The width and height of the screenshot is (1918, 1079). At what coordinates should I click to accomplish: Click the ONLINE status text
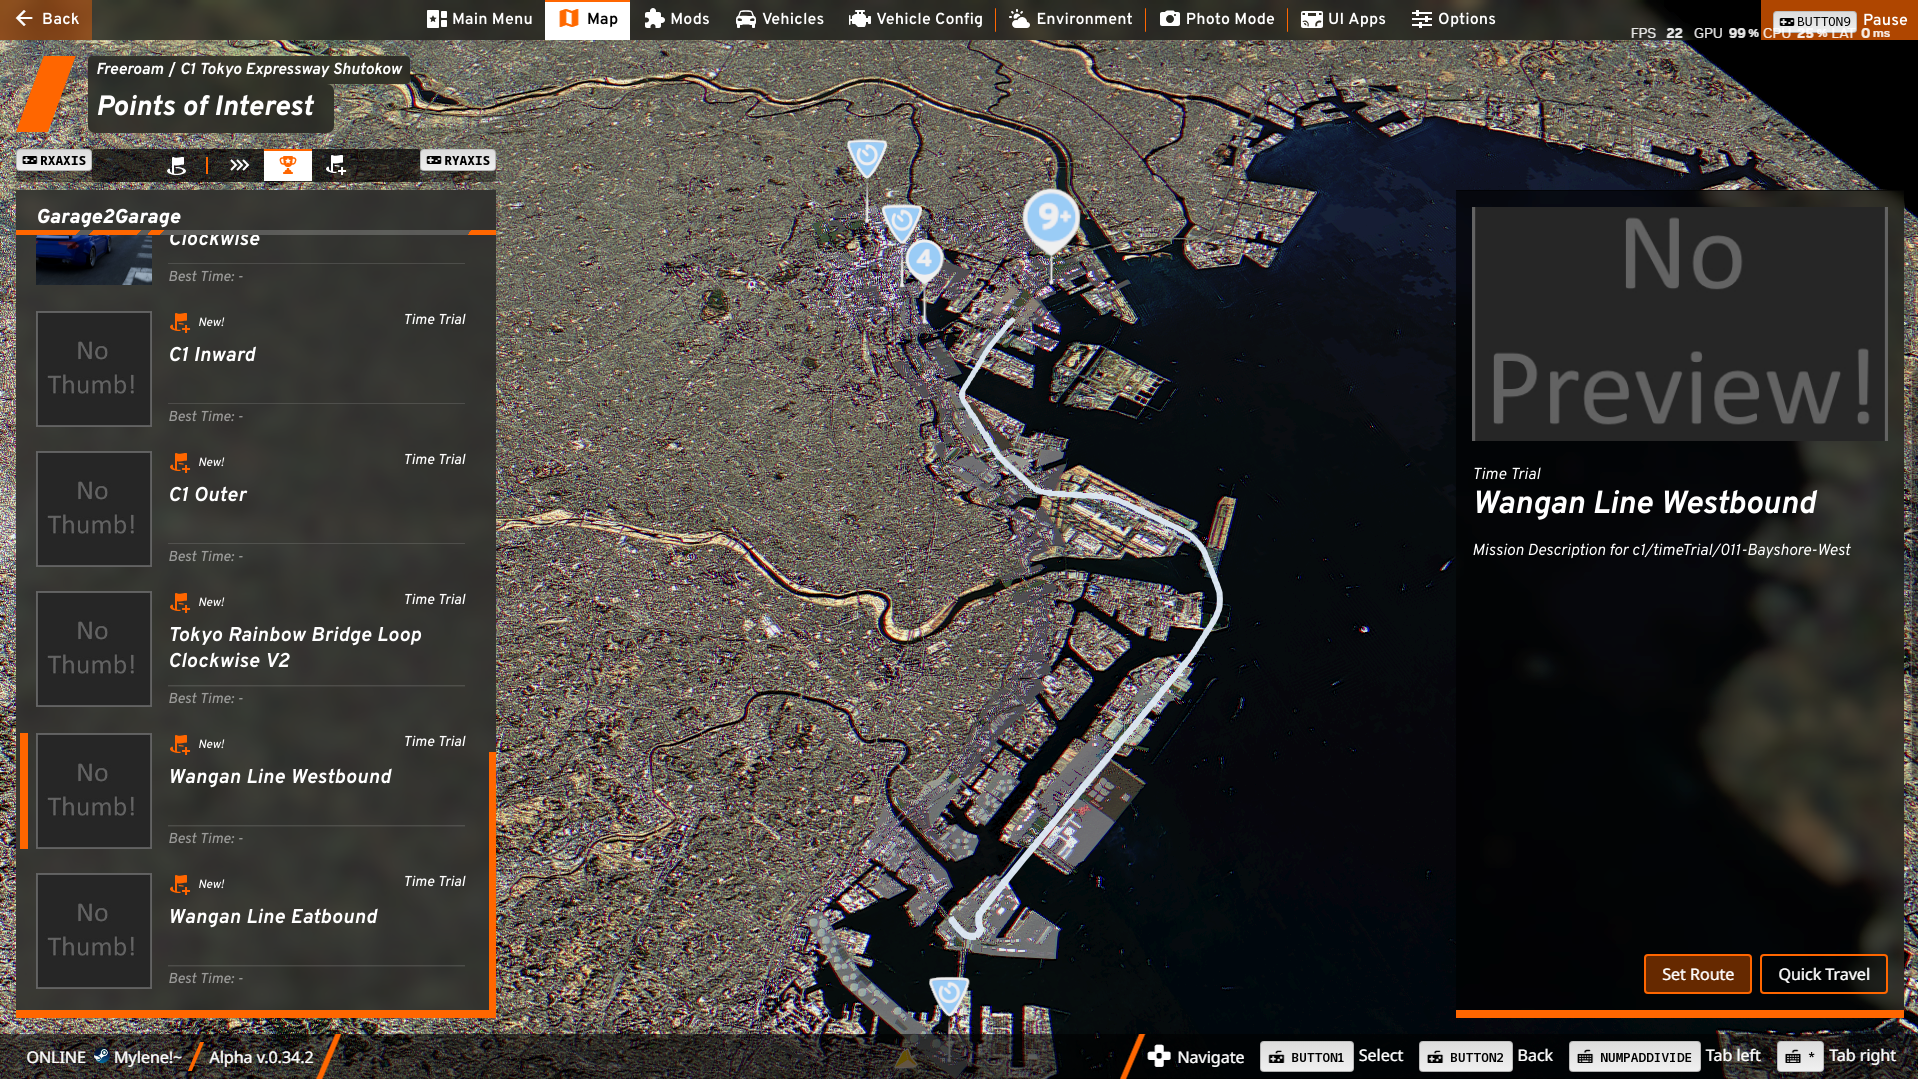[56, 1057]
